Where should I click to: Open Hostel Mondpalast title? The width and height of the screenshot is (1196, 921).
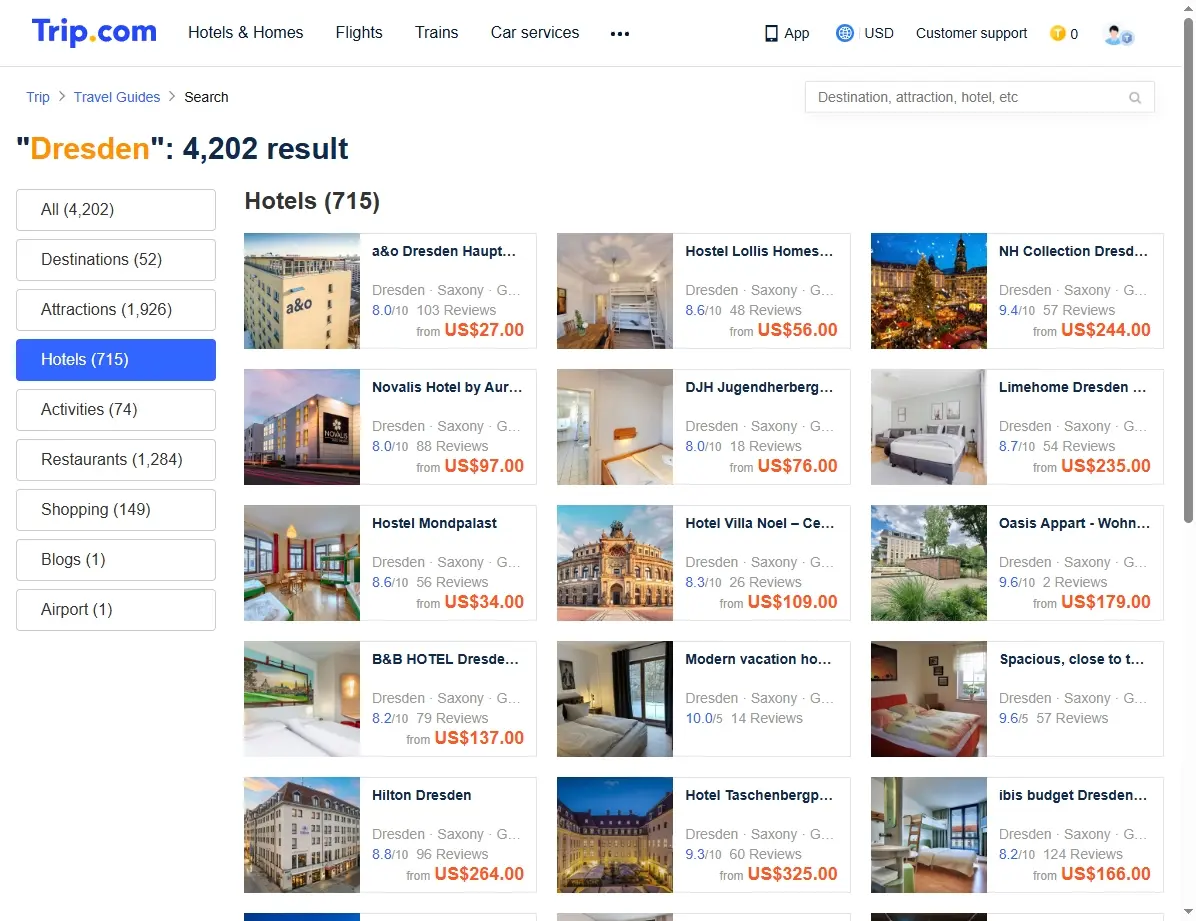click(x=434, y=523)
